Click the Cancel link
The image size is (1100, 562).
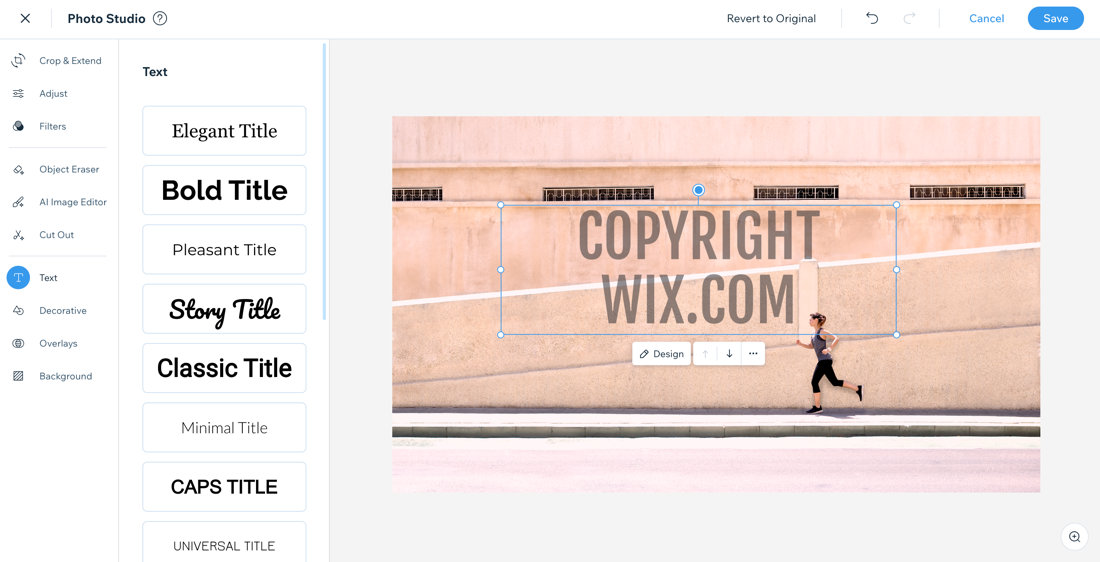point(986,19)
